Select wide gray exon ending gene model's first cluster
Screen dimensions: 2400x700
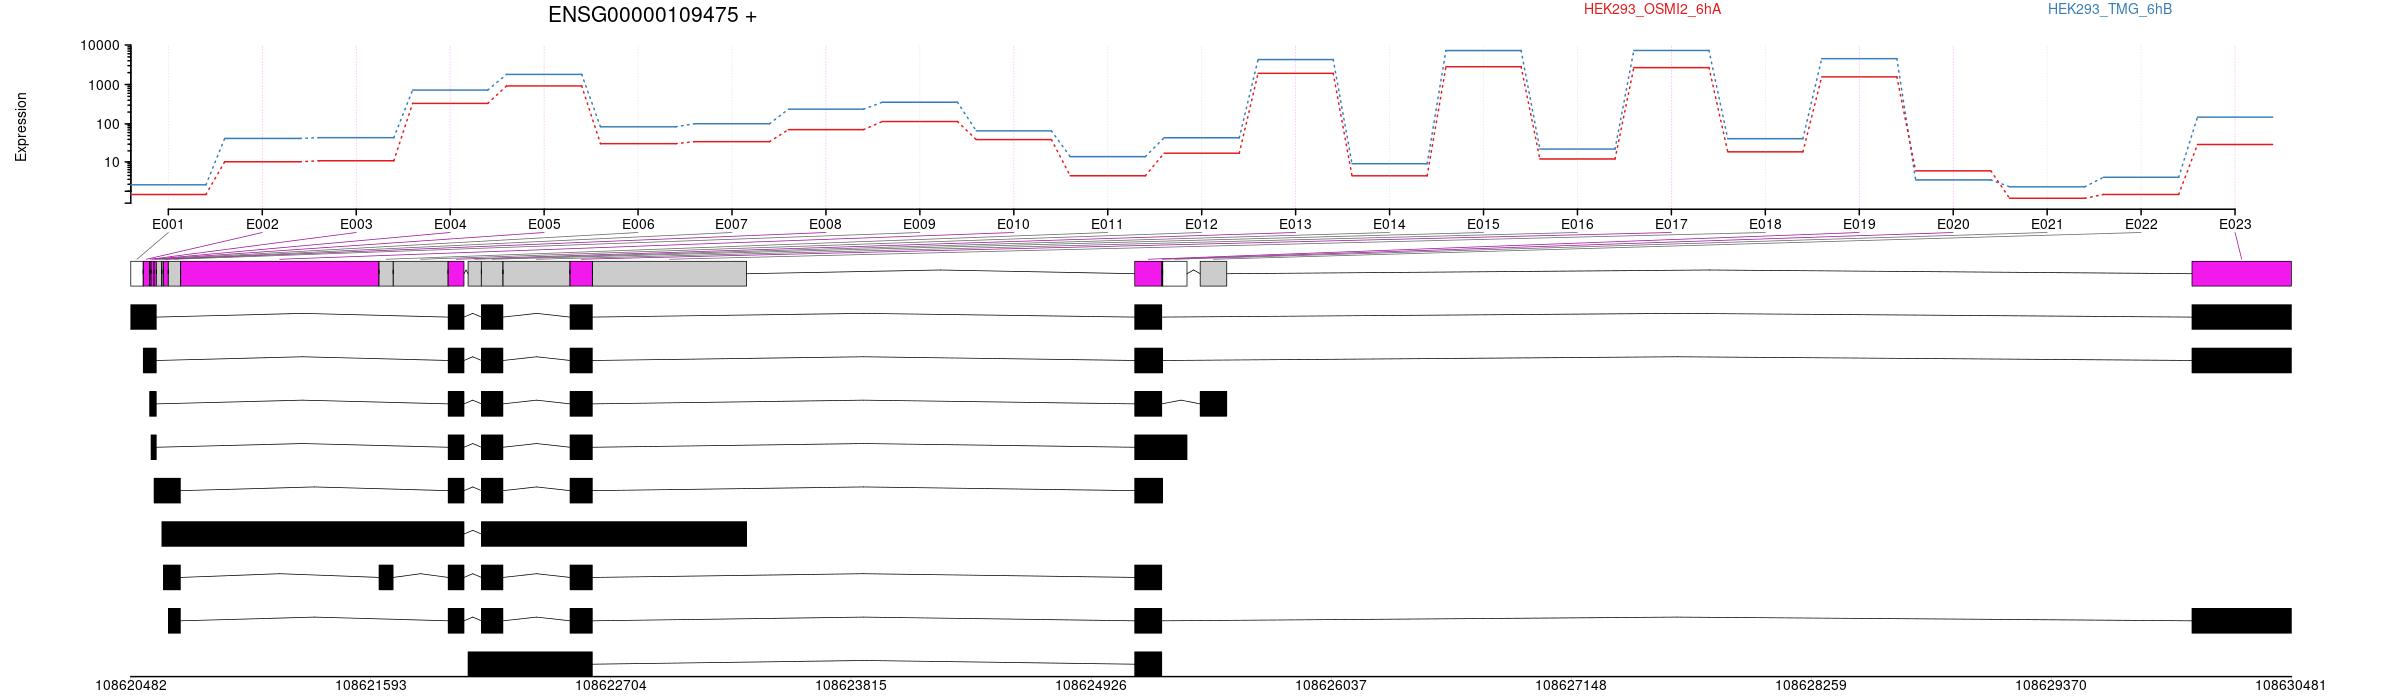[669, 274]
